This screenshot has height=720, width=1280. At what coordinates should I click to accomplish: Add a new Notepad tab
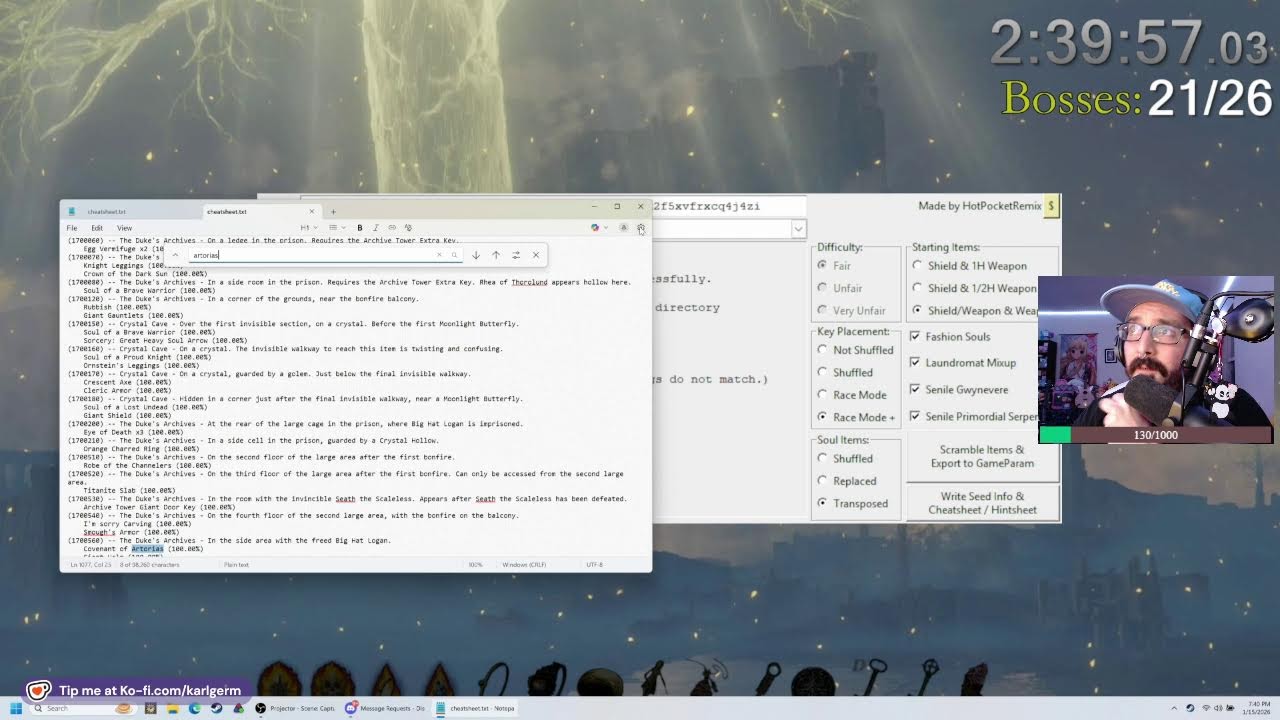click(x=333, y=211)
